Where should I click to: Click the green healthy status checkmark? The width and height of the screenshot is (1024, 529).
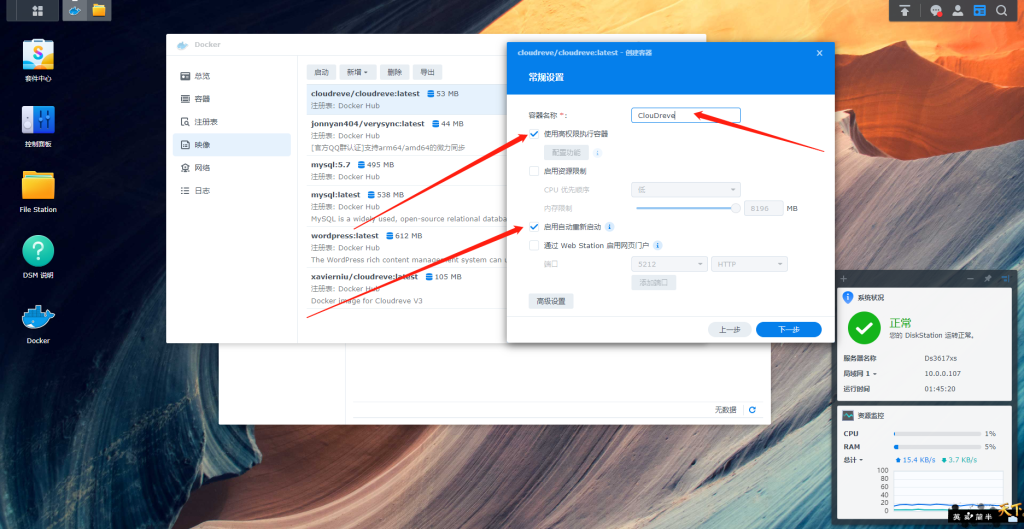click(x=864, y=328)
